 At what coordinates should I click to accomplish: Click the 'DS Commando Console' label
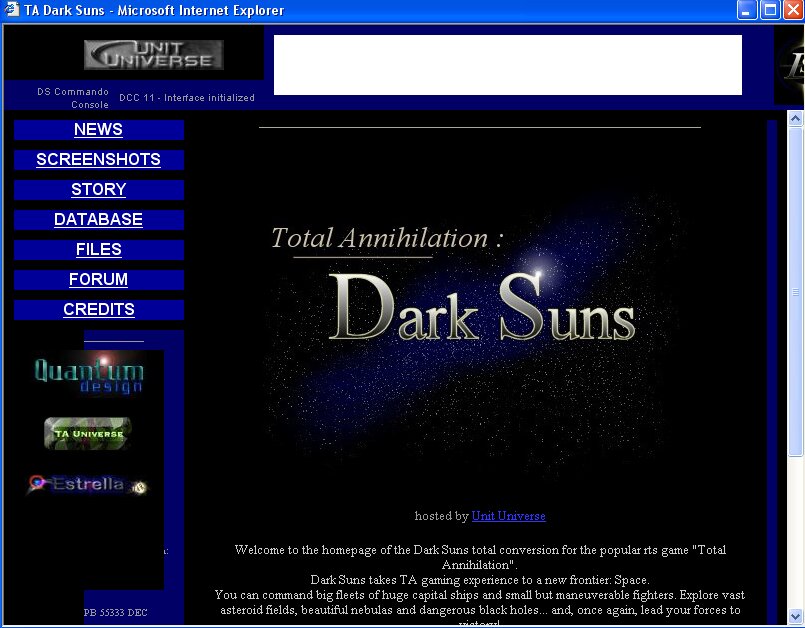pos(73,98)
